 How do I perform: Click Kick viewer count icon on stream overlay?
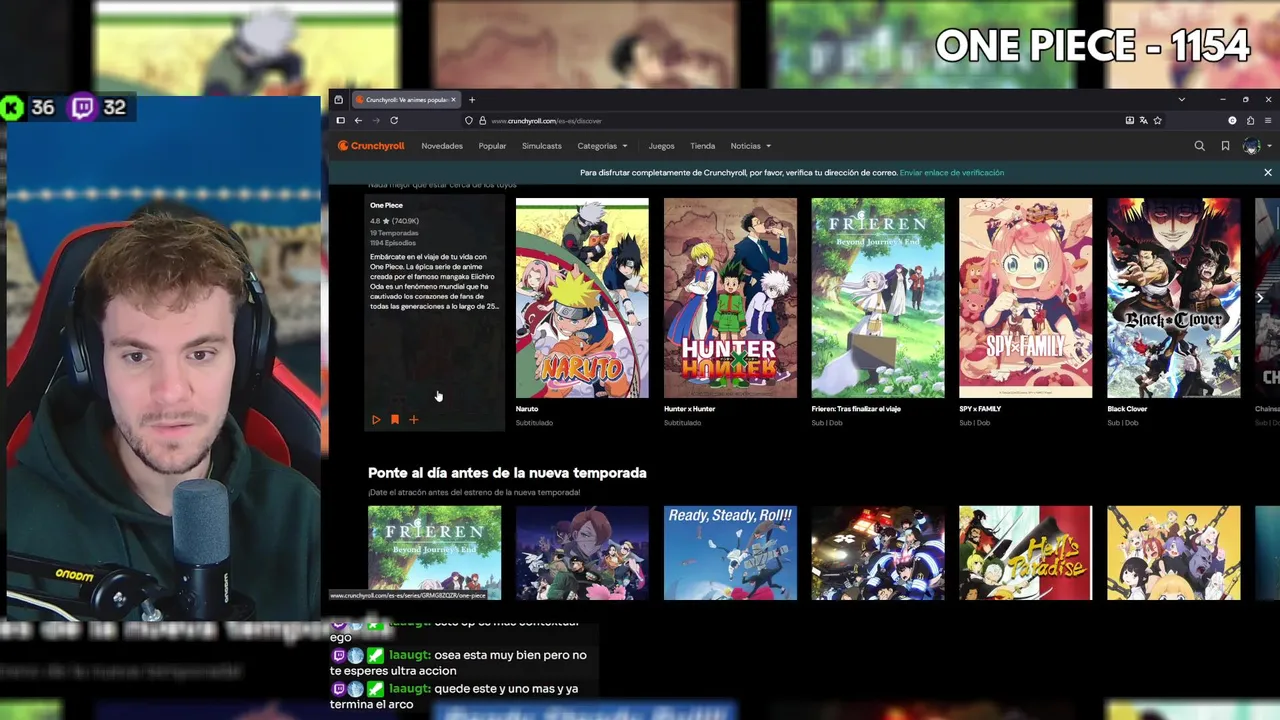click(12, 108)
